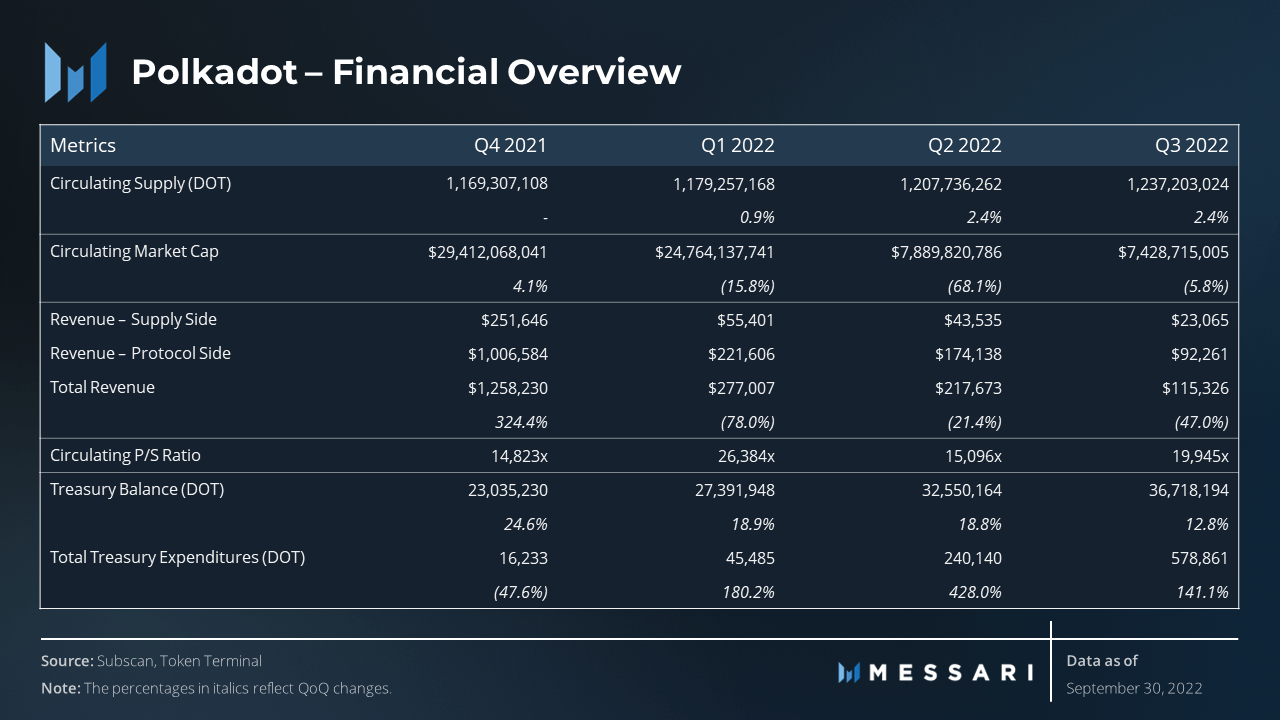This screenshot has height=720, width=1280.
Task: Click the MESSARI wordmark logo in the footer
Action: coord(935,672)
